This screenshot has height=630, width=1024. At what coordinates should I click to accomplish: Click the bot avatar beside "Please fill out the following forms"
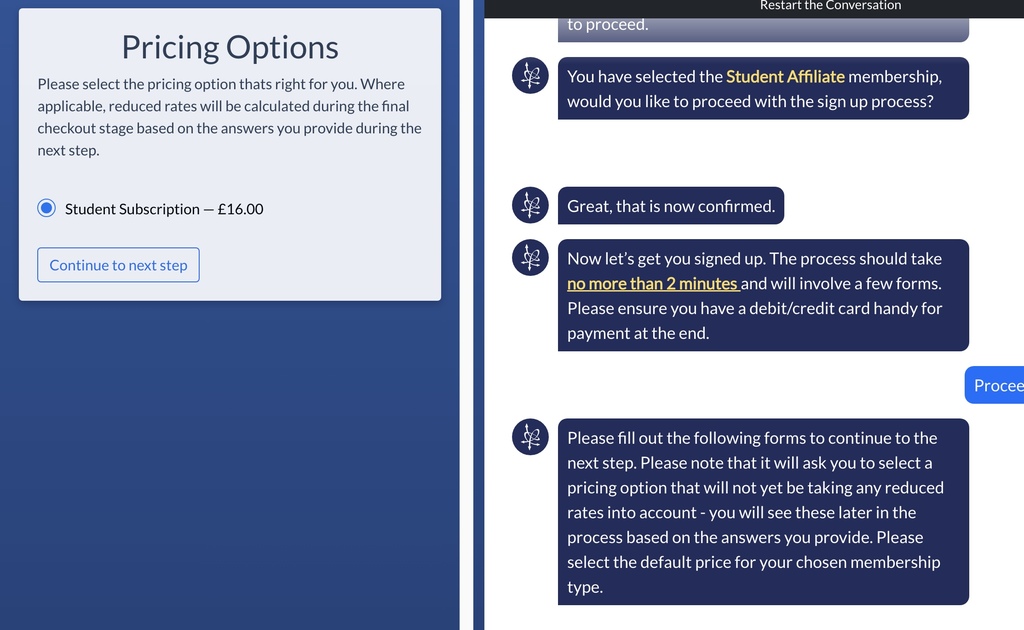click(x=530, y=437)
